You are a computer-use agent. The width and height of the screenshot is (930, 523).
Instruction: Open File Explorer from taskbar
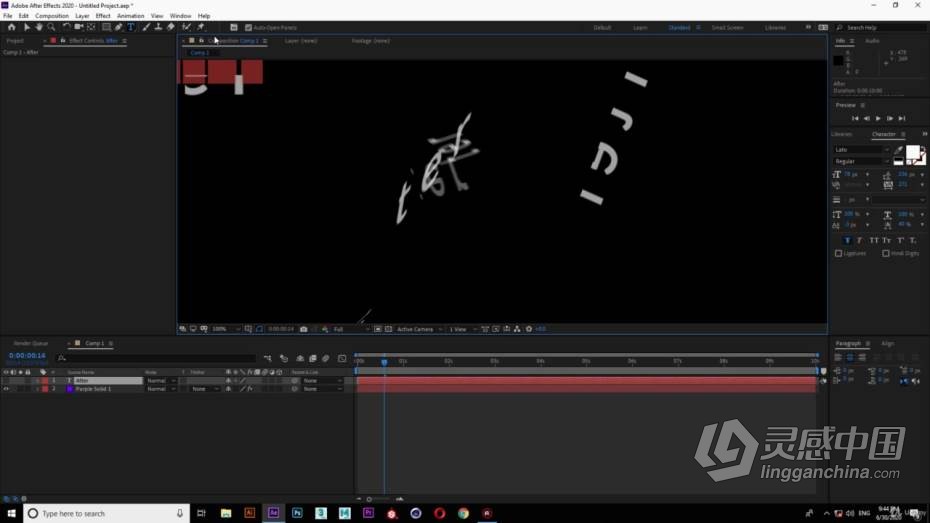[226, 514]
